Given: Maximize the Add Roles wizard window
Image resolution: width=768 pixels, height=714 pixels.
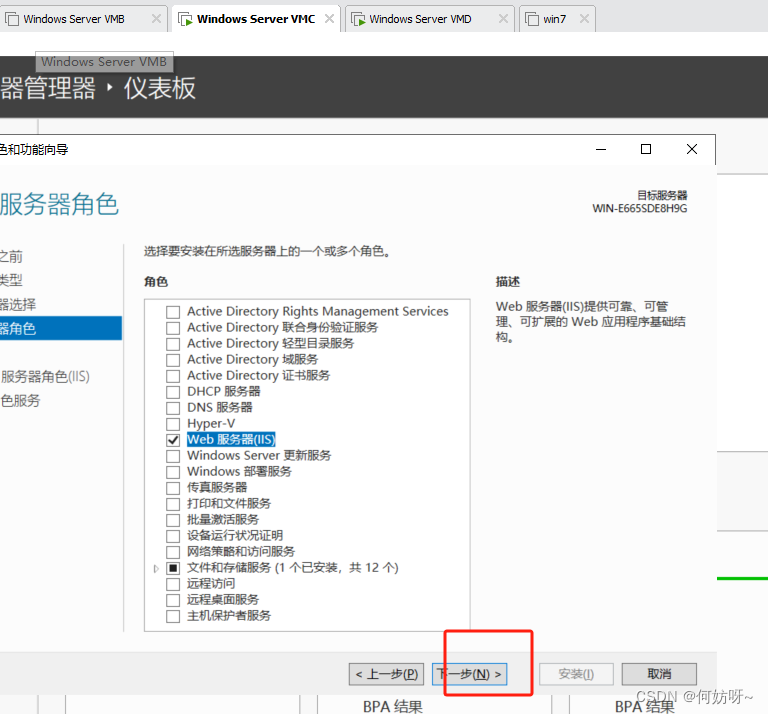Looking at the screenshot, I should tap(646, 149).
